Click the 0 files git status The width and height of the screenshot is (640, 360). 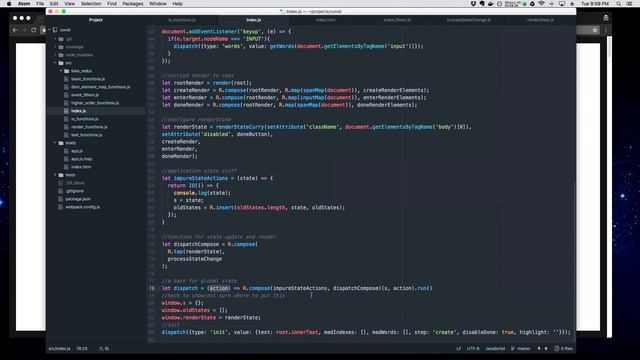pyautogui.click(x=563, y=349)
